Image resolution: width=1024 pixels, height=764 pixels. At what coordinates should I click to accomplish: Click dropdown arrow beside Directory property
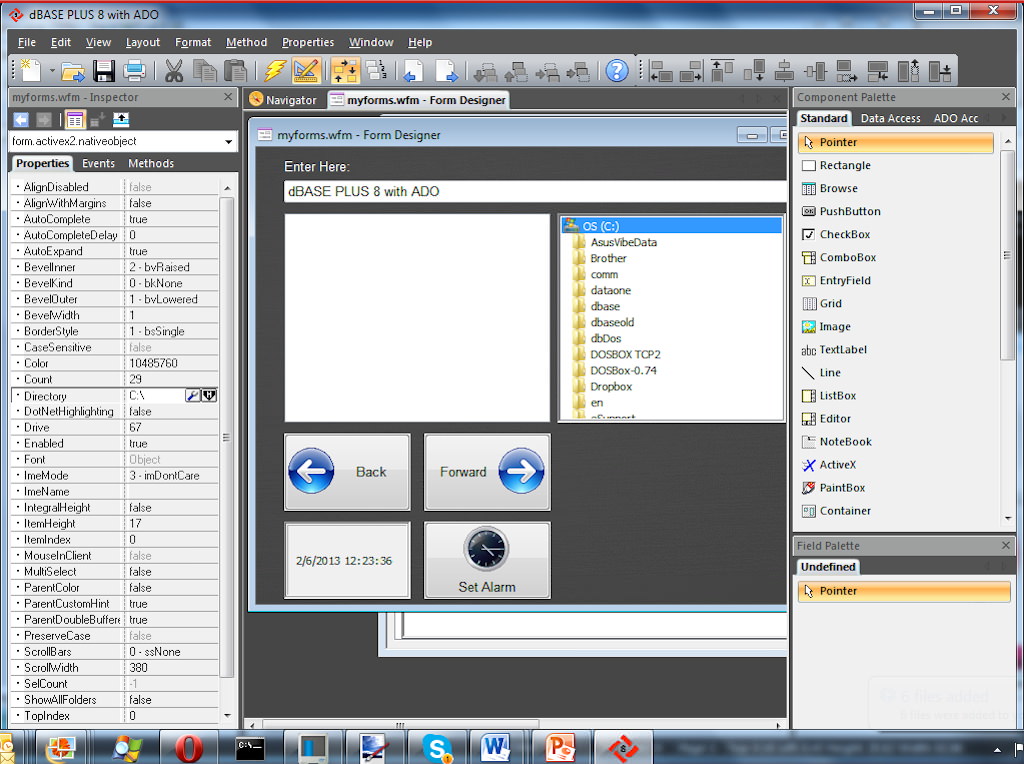pyautogui.click(x=209, y=395)
